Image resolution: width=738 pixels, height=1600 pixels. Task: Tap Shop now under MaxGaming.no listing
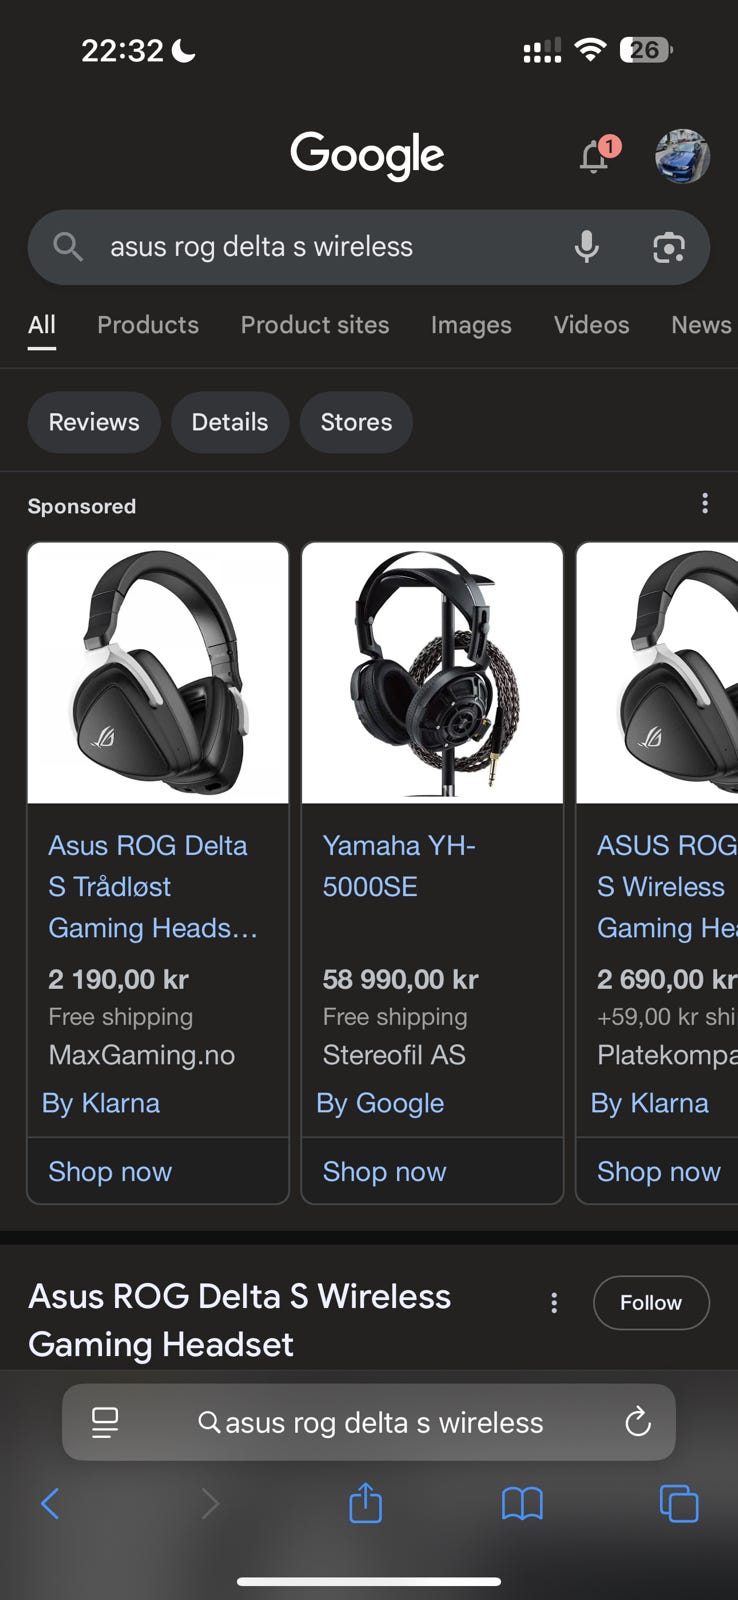pyautogui.click(x=110, y=1171)
